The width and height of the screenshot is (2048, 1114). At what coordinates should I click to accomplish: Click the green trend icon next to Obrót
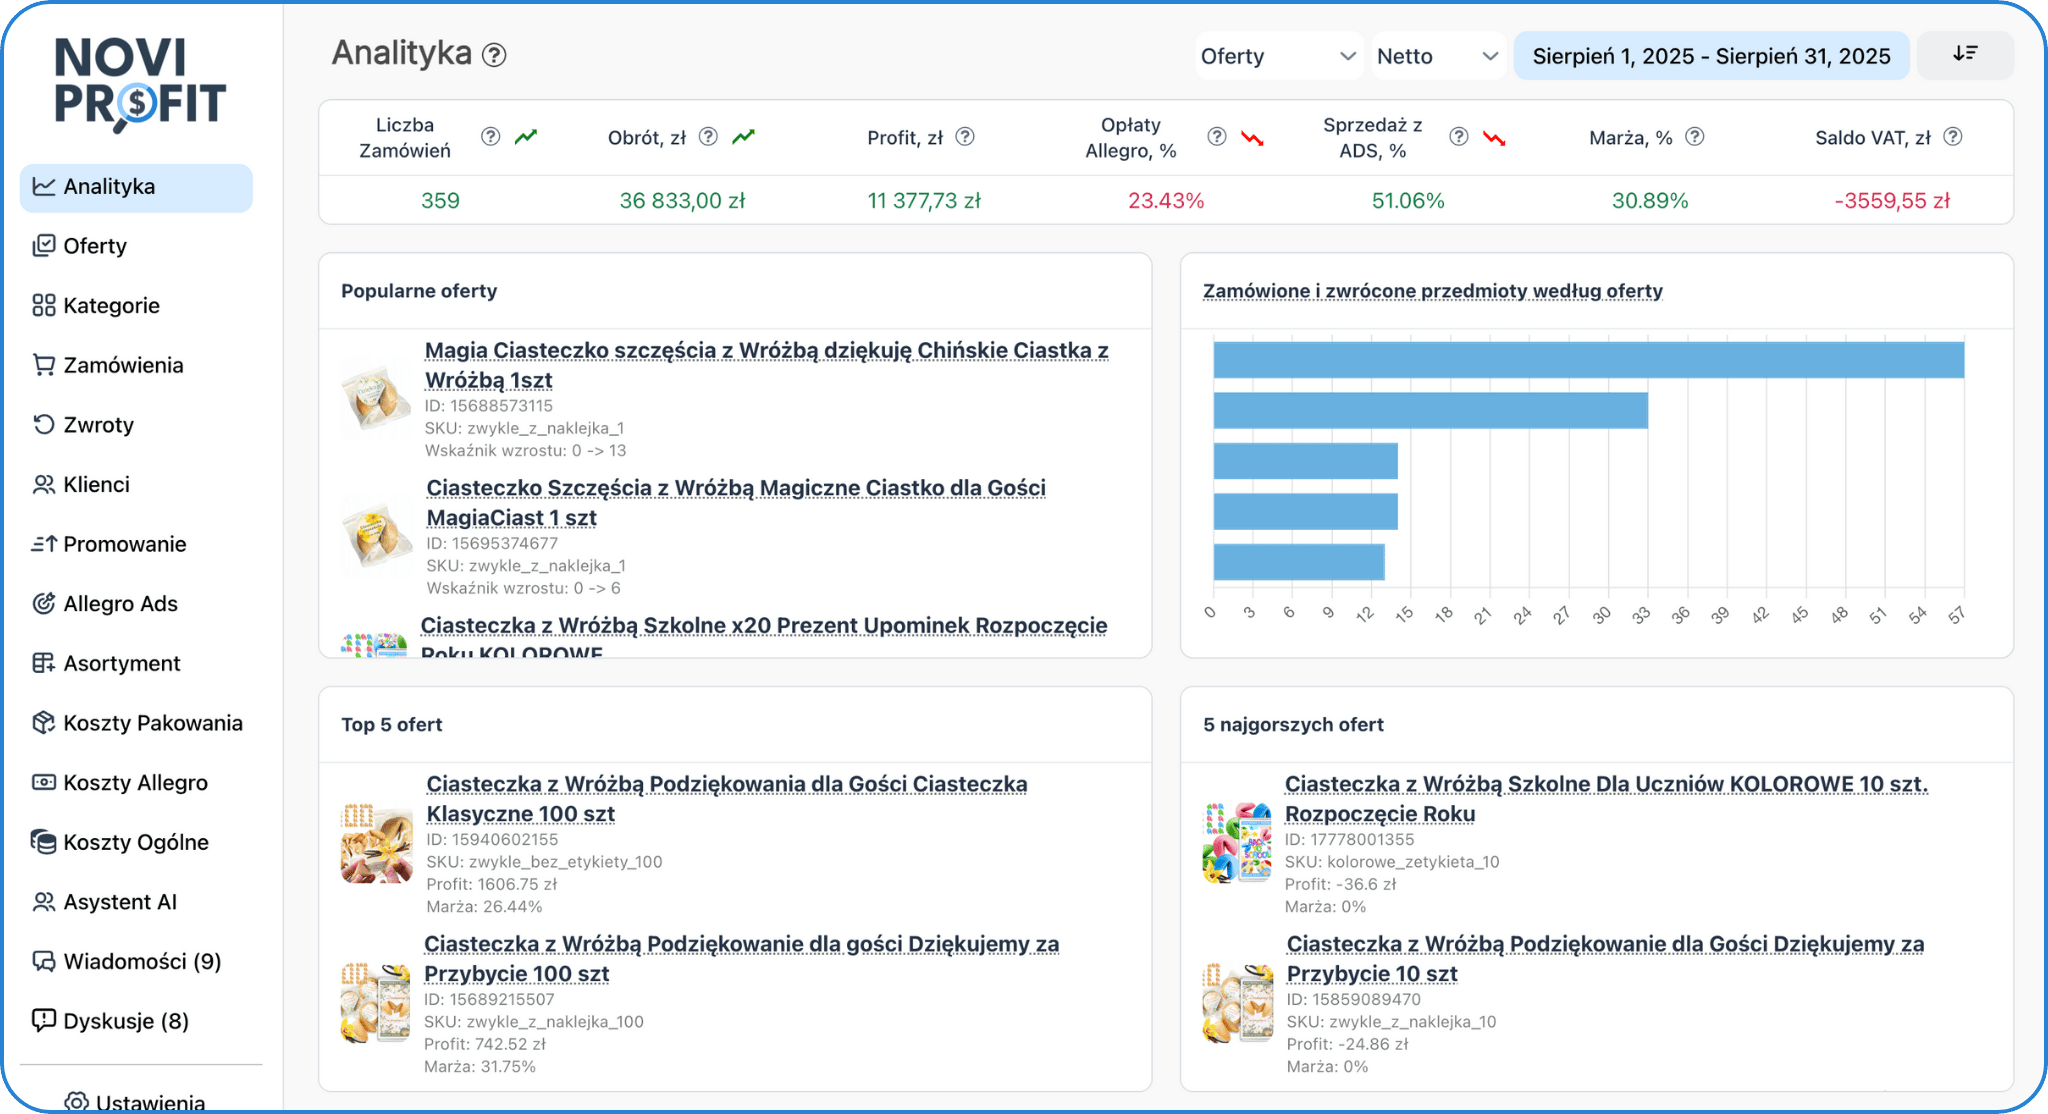(743, 137)
